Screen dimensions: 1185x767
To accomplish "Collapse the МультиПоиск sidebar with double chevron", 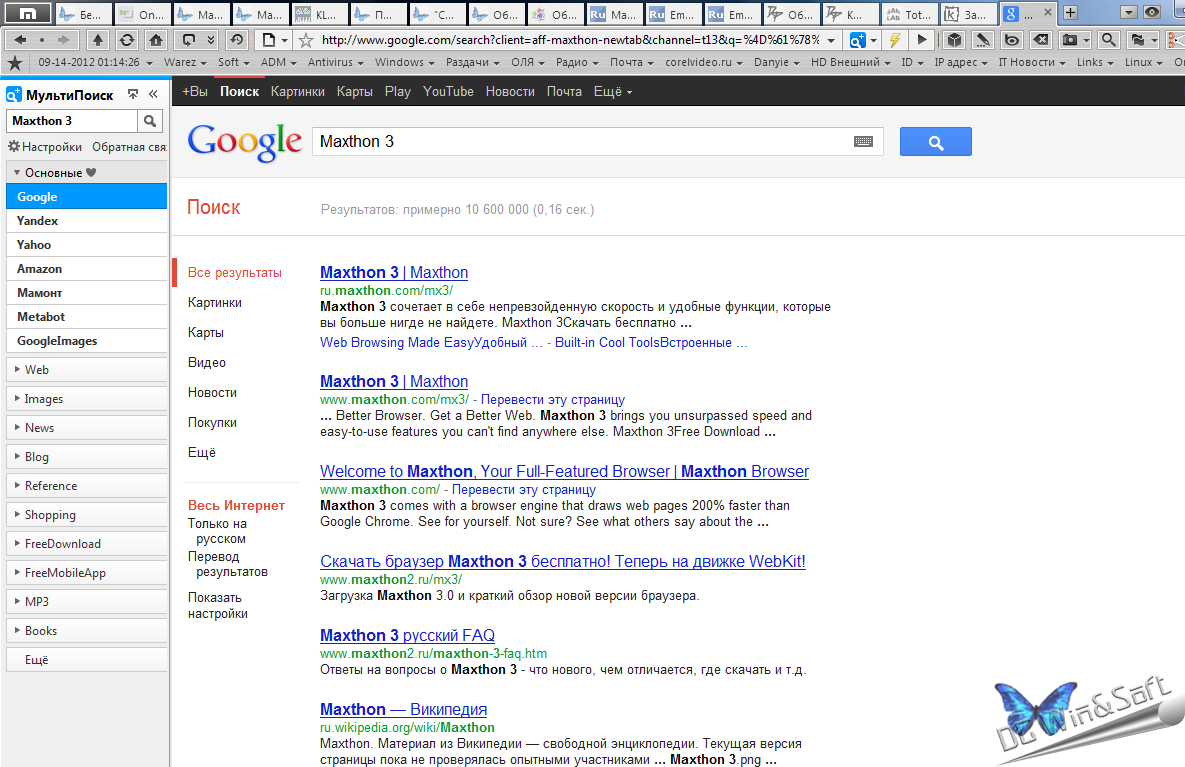I will [153, 94].
